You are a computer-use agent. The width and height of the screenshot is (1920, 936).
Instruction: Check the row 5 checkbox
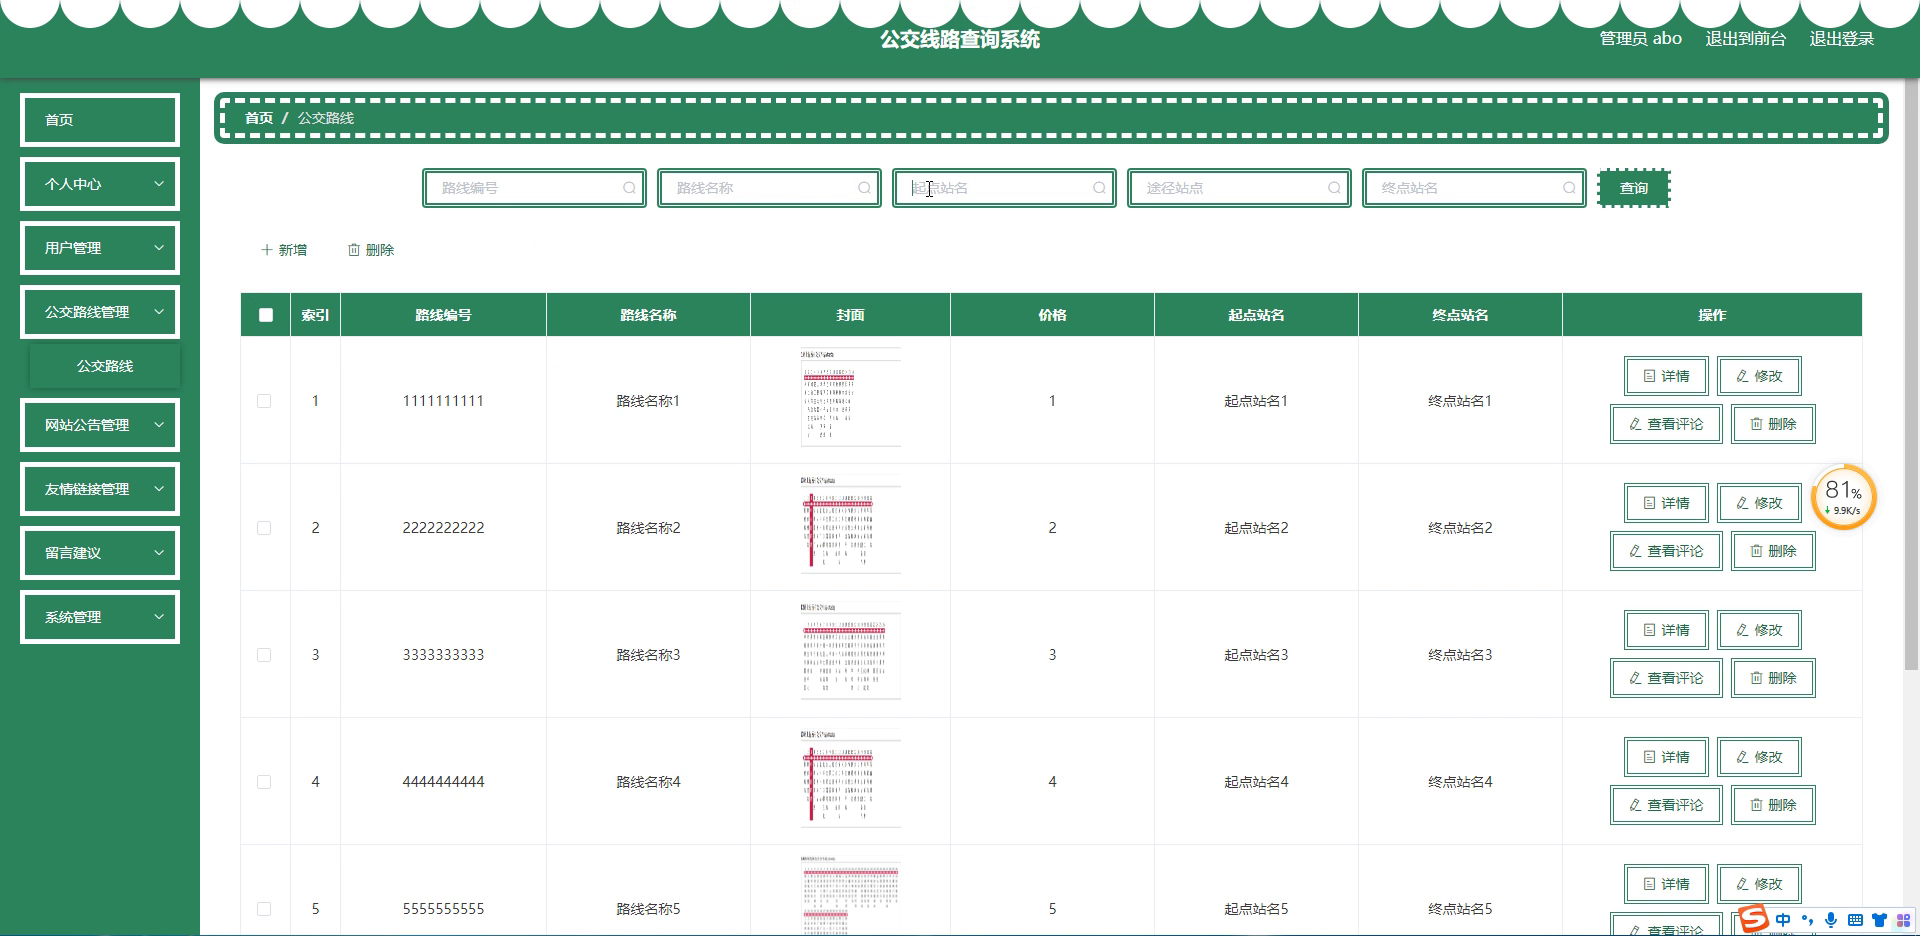point(264,909)
